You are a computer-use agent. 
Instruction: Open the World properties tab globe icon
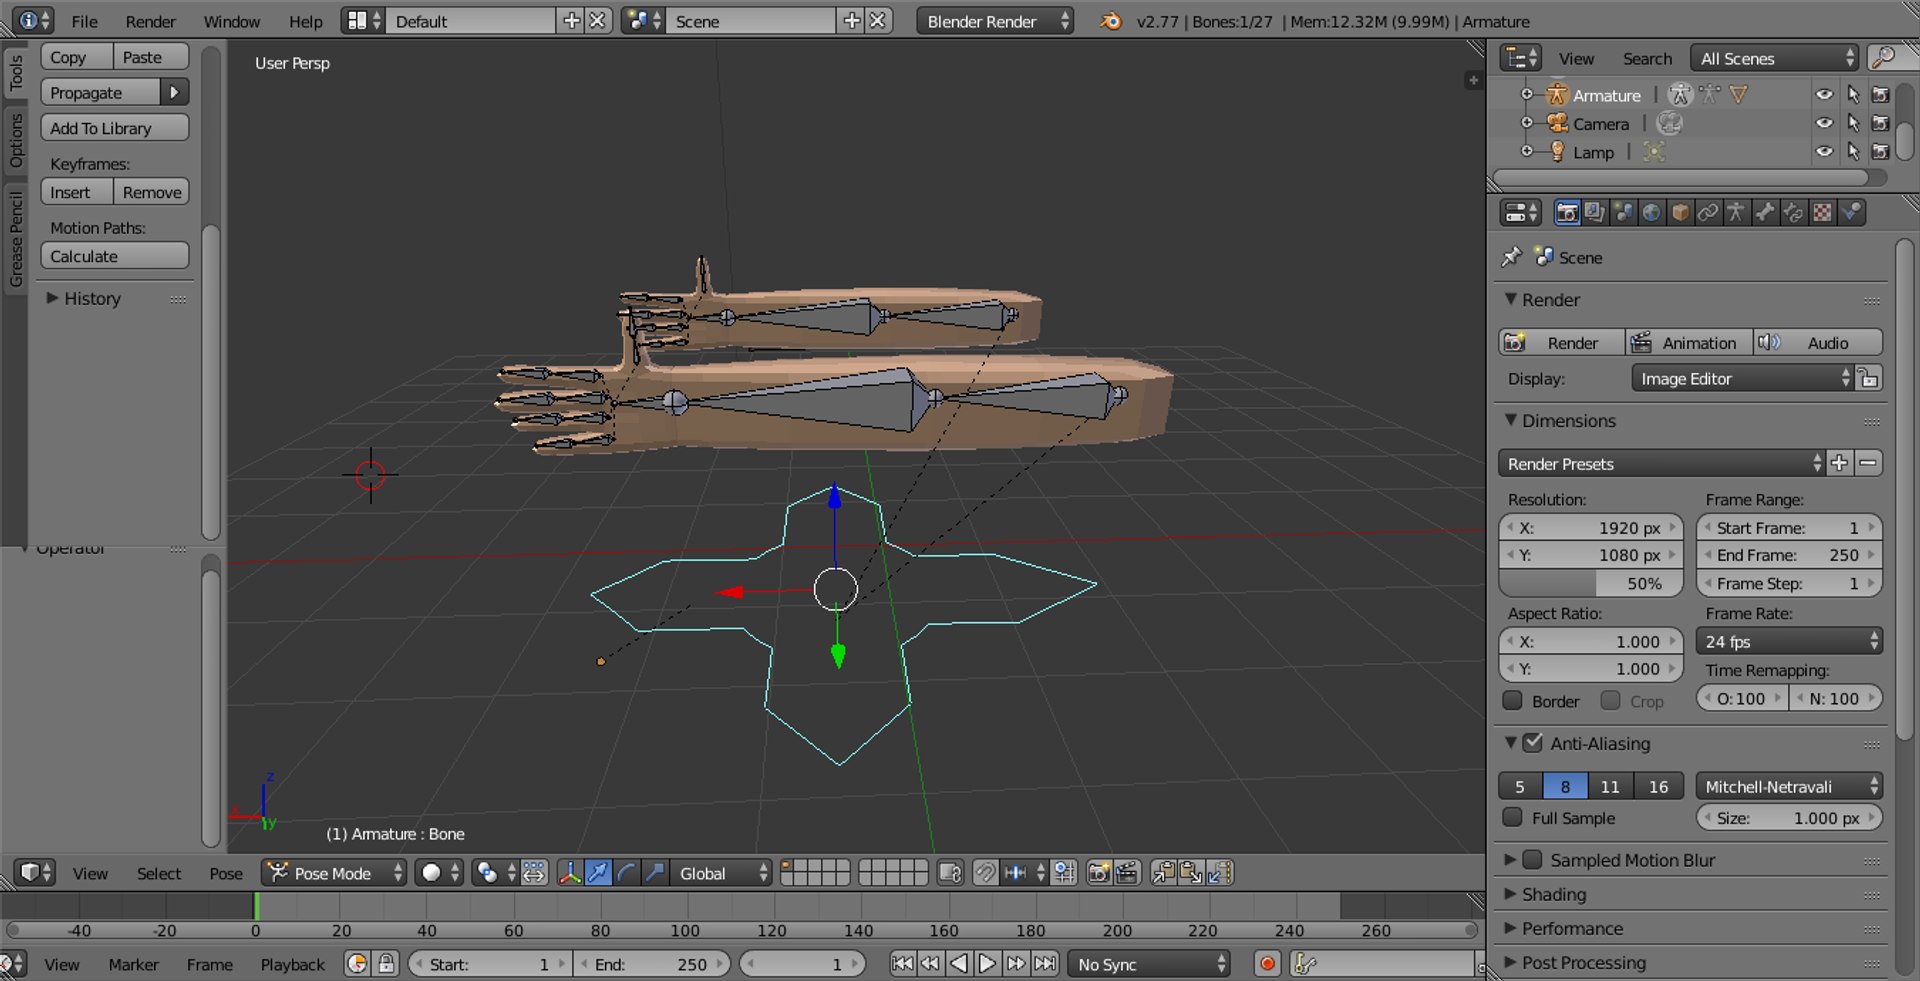1652,212
